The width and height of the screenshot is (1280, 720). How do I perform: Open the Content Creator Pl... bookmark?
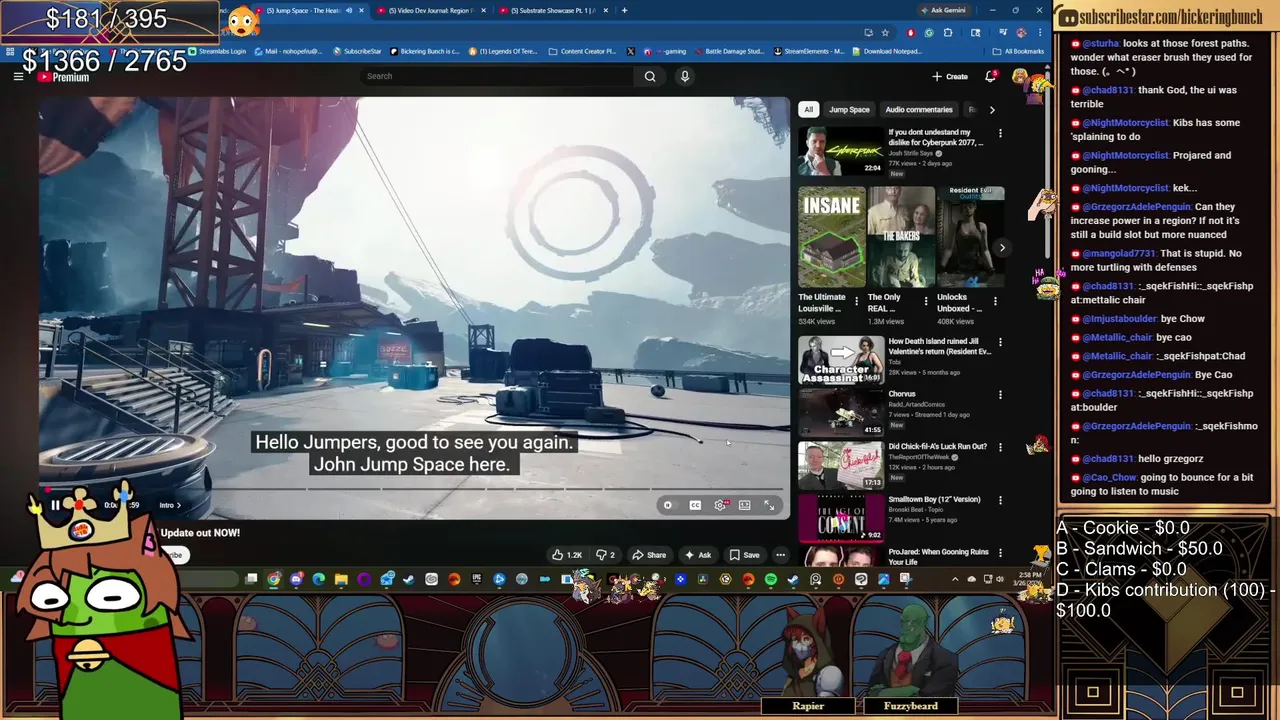[583, 51]
